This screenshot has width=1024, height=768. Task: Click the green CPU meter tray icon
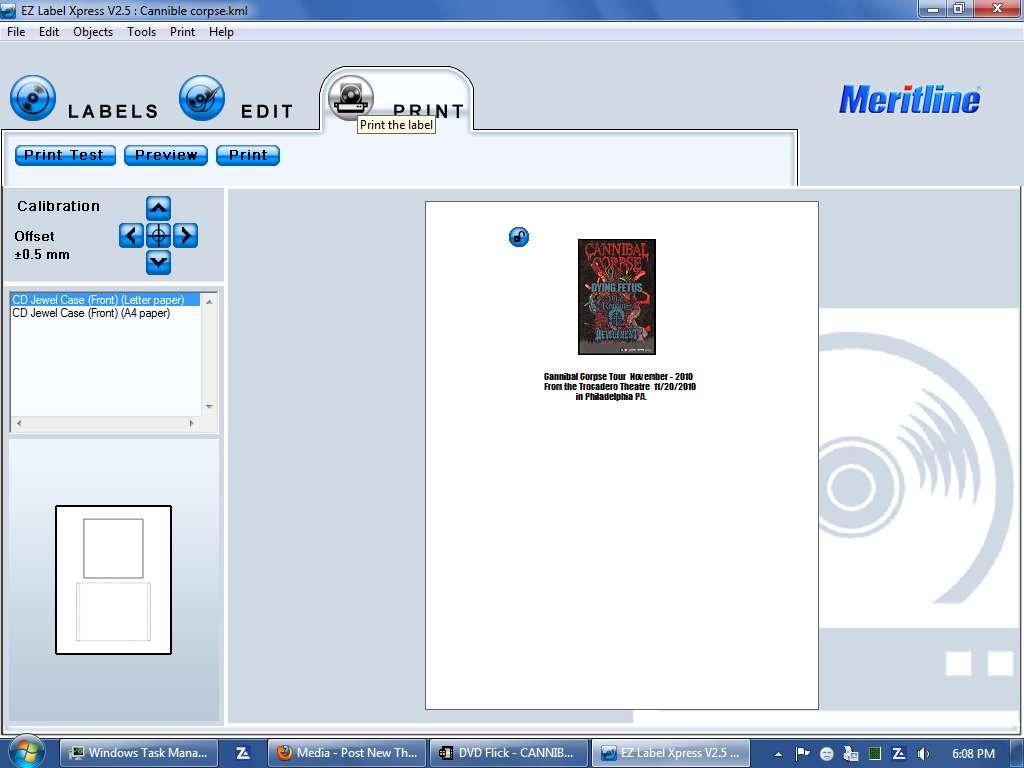tap(875, 754)
